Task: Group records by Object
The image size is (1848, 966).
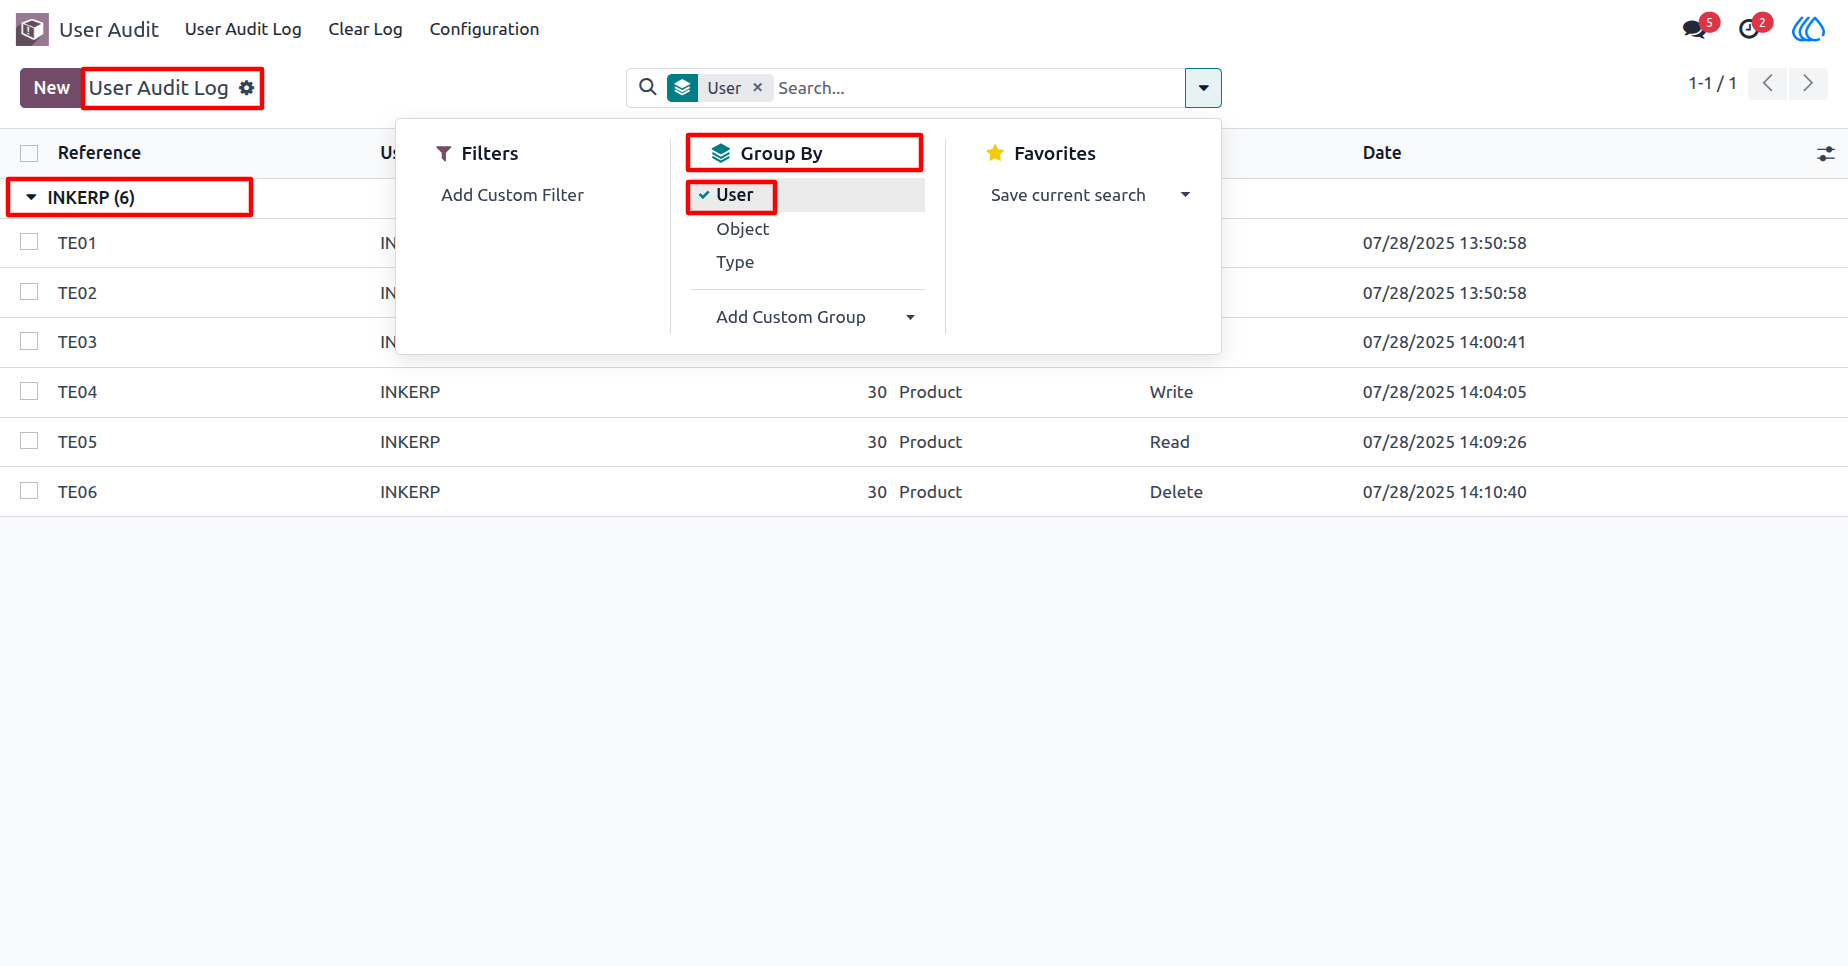Action: coord(808,229)
